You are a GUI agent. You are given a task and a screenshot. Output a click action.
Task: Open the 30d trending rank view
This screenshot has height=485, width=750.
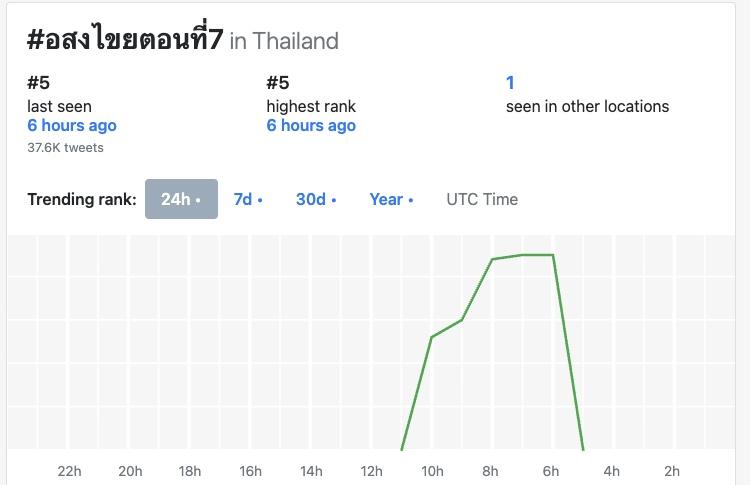pyautogui.click(x=315, y=199)
